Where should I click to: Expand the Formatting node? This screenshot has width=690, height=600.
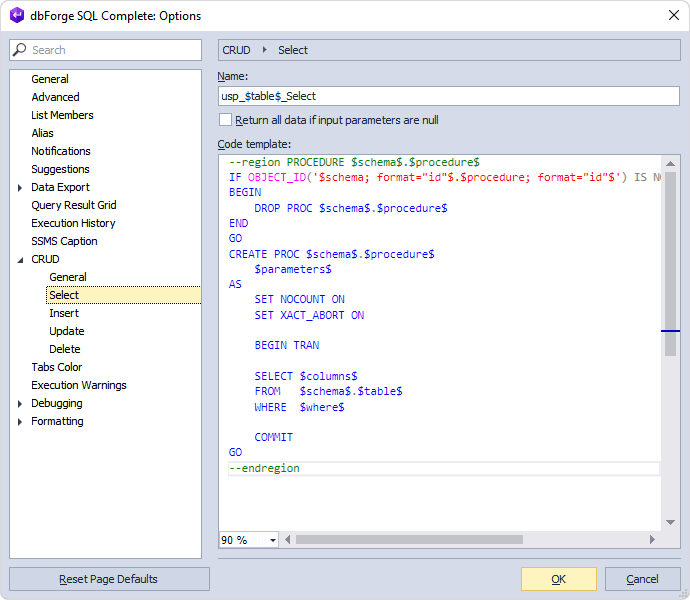(20, 422)
